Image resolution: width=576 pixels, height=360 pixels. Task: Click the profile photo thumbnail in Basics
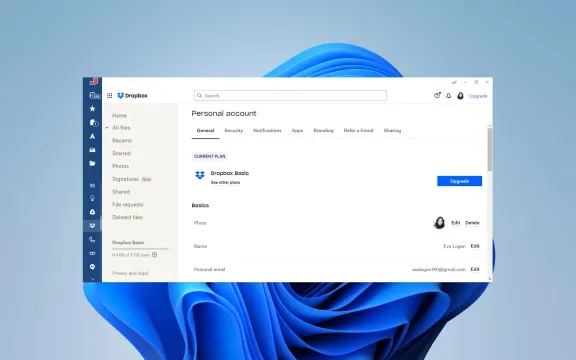pyautogui.click(x=439, y=223)
